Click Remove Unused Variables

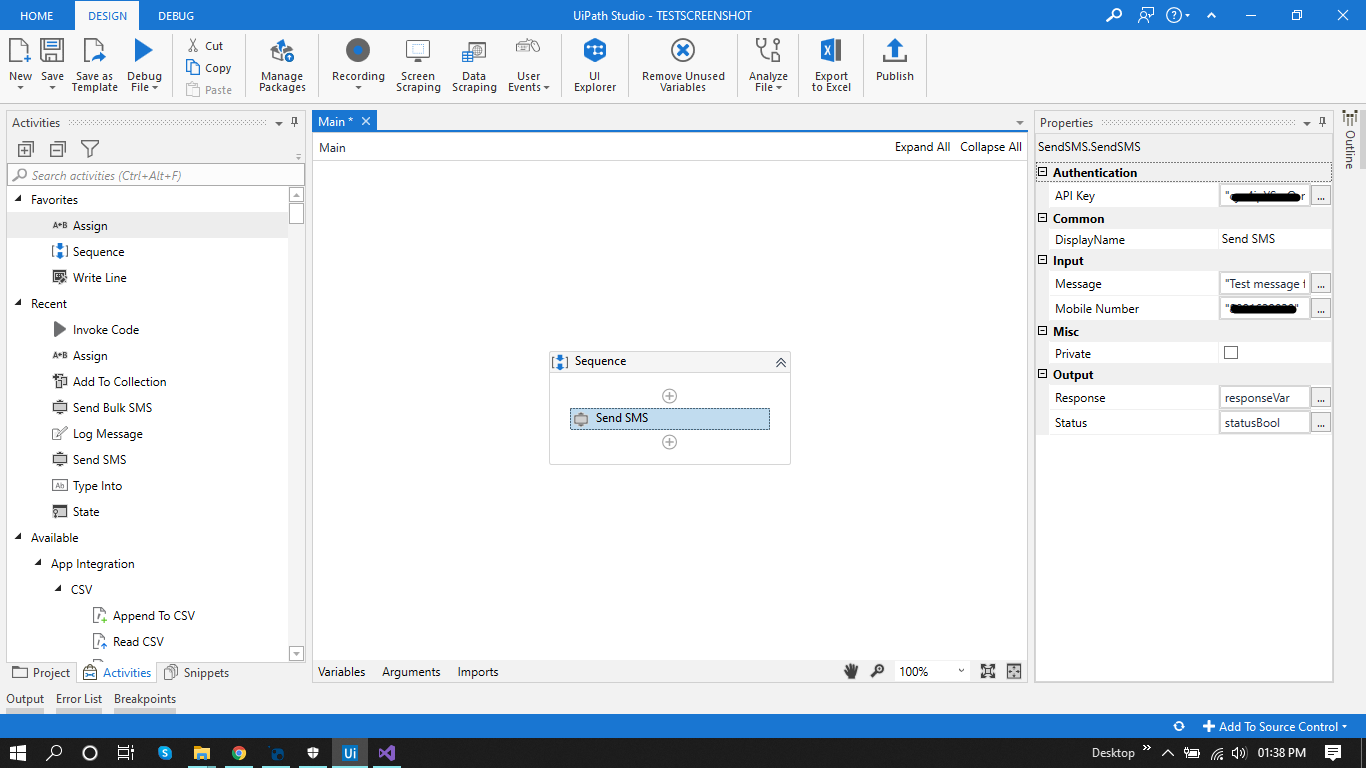point(683,66)
